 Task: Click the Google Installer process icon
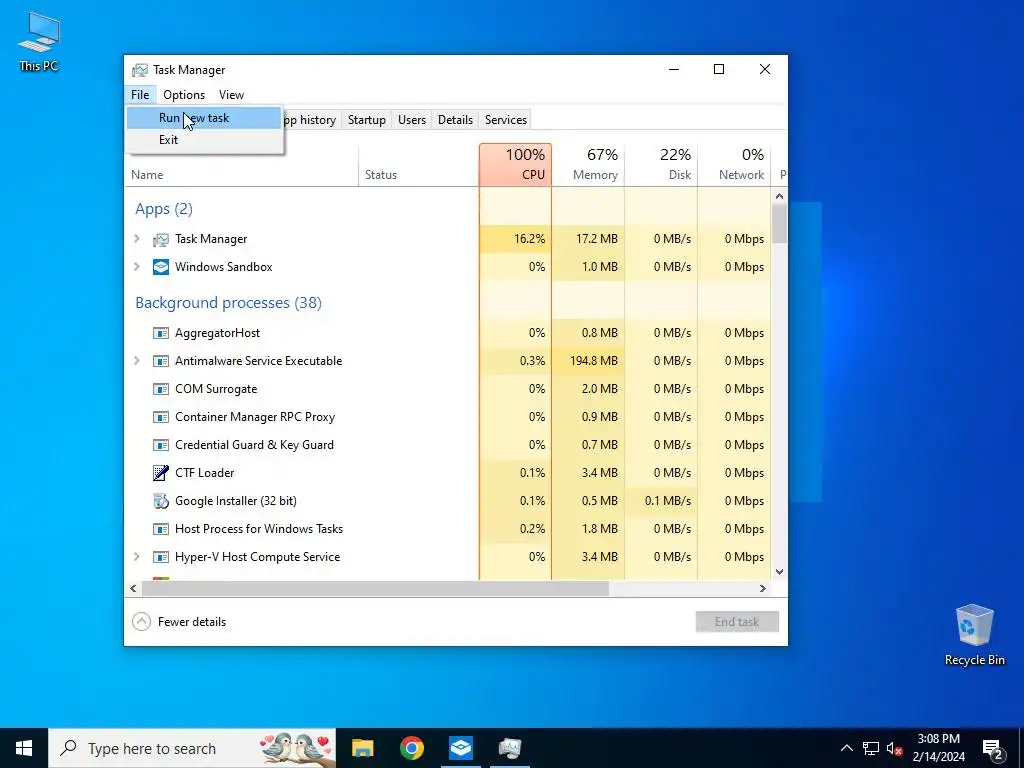[x=161, y=501]
